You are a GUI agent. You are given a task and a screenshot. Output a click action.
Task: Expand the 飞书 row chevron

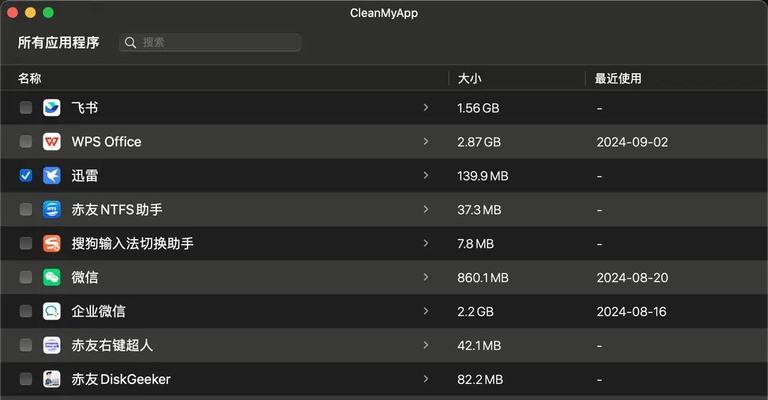coord(426,107)
